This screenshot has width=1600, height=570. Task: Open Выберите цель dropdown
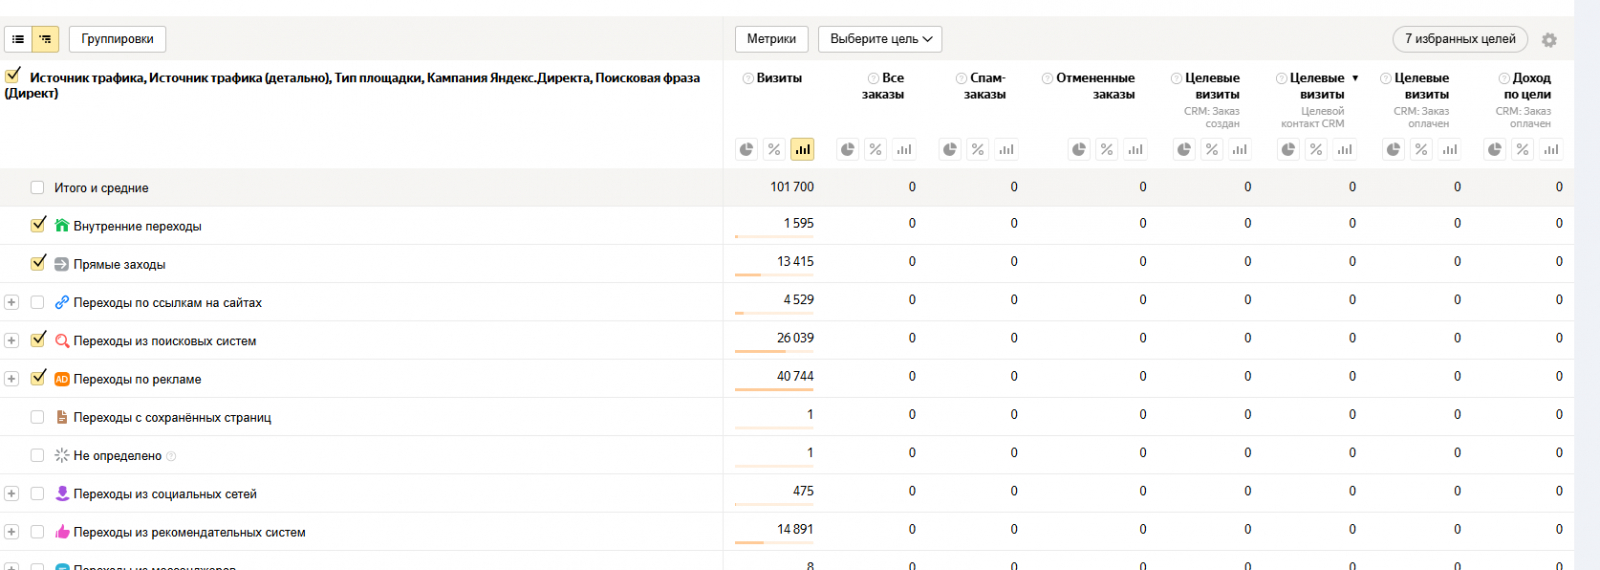(x=880, y=39)
